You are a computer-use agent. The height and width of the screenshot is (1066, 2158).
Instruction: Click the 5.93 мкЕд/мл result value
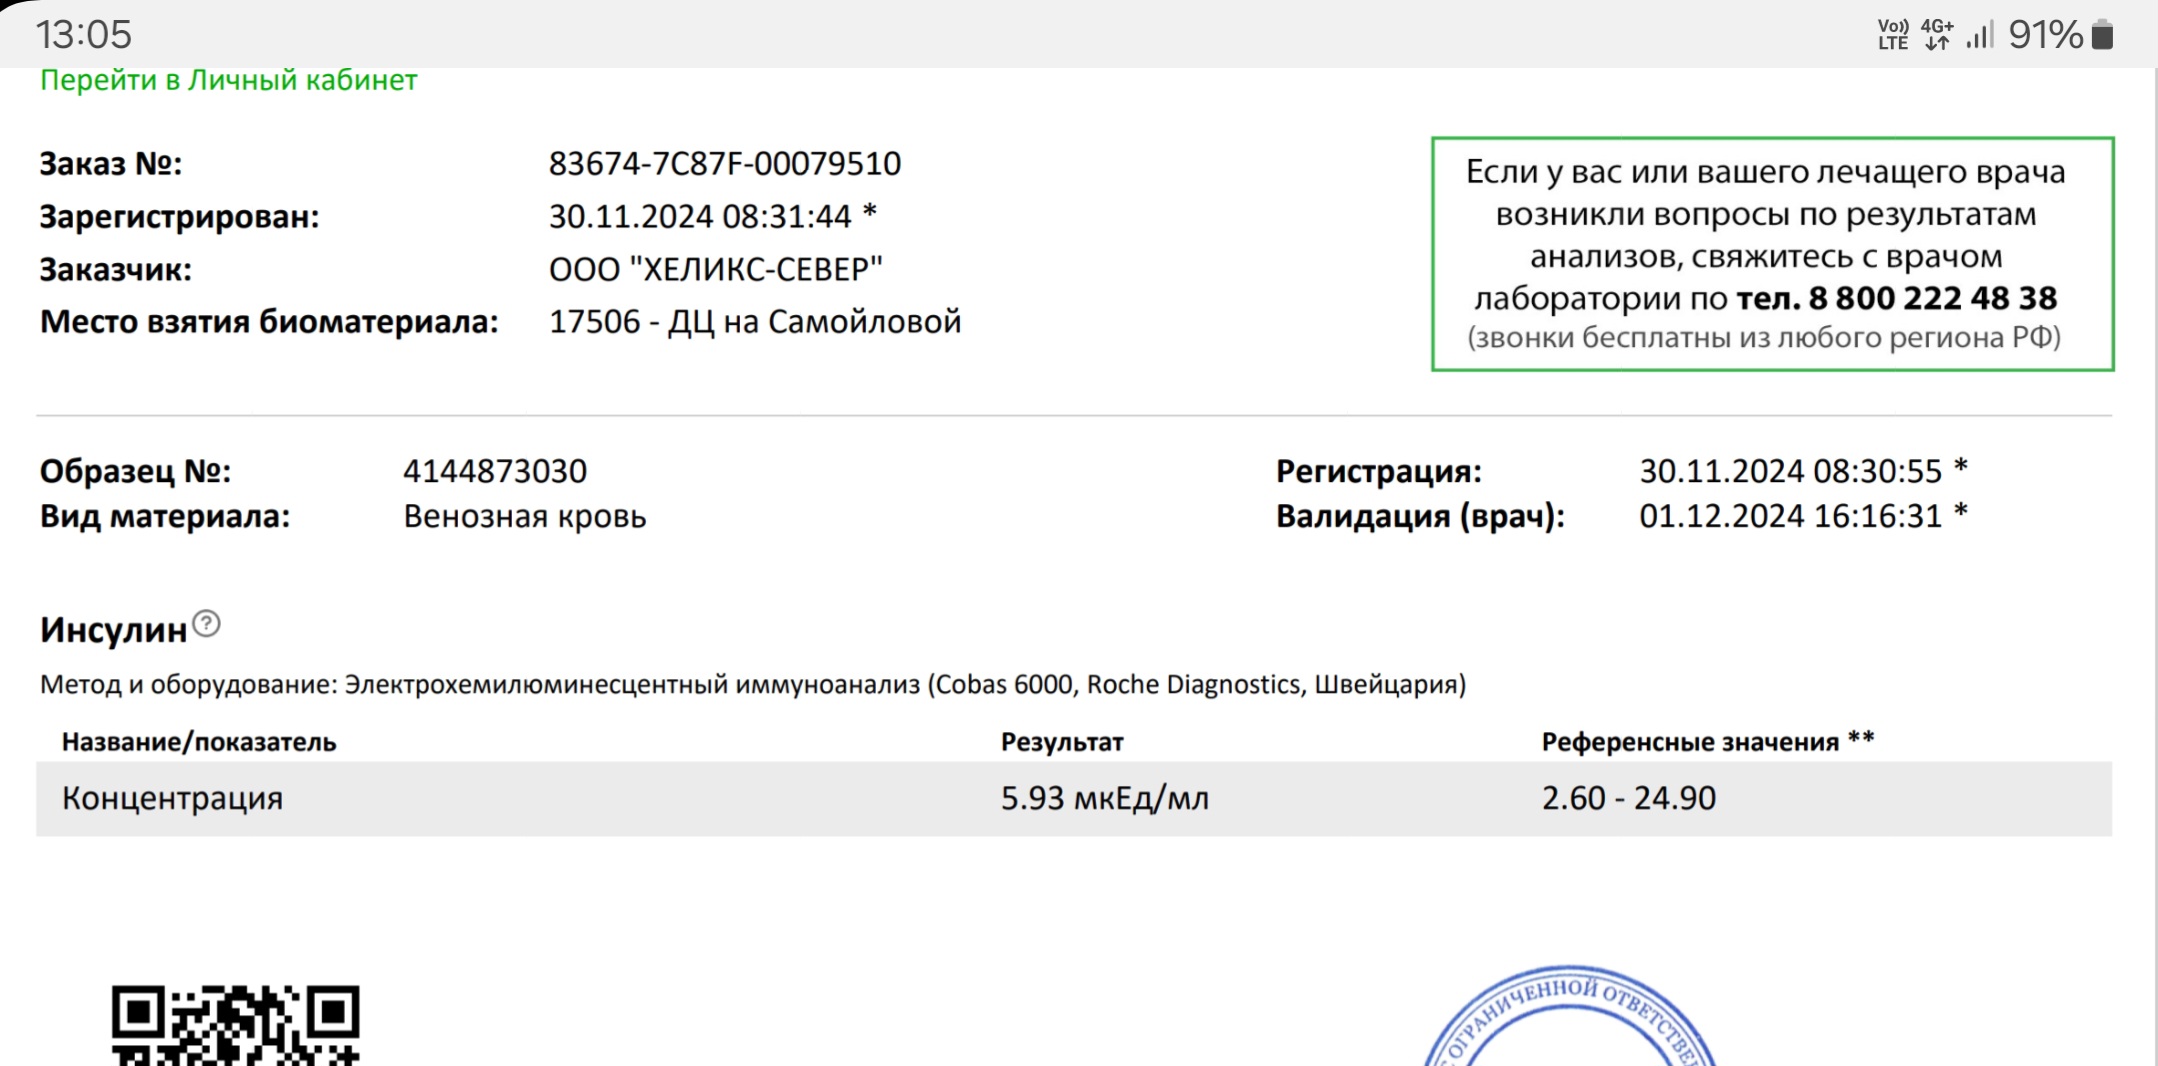point(1104,798)
